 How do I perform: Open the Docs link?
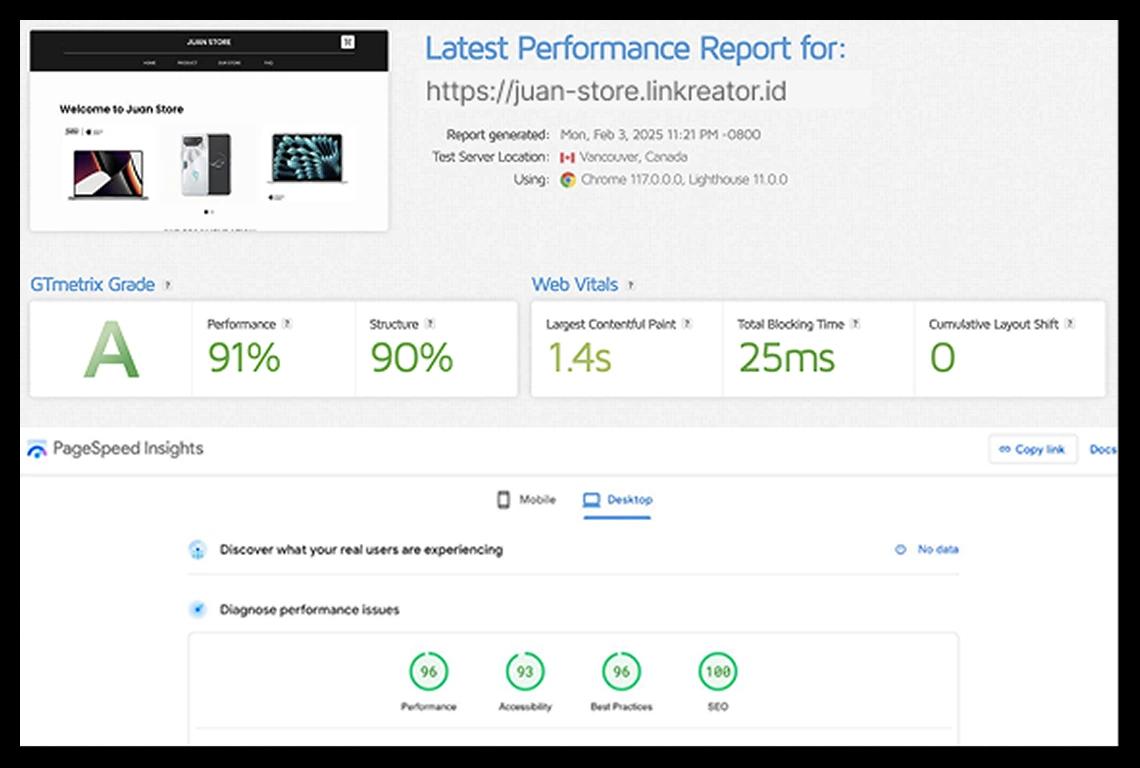coord(1102,450)
